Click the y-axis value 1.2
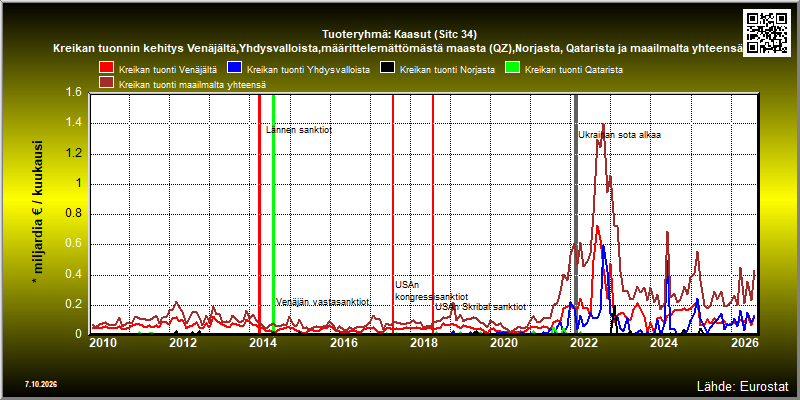800x400 pixels. coord(73,154)
